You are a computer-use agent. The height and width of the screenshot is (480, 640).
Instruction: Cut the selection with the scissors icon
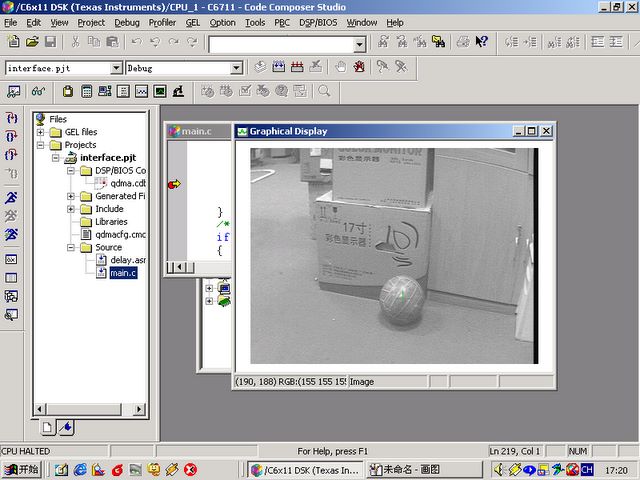75,42
